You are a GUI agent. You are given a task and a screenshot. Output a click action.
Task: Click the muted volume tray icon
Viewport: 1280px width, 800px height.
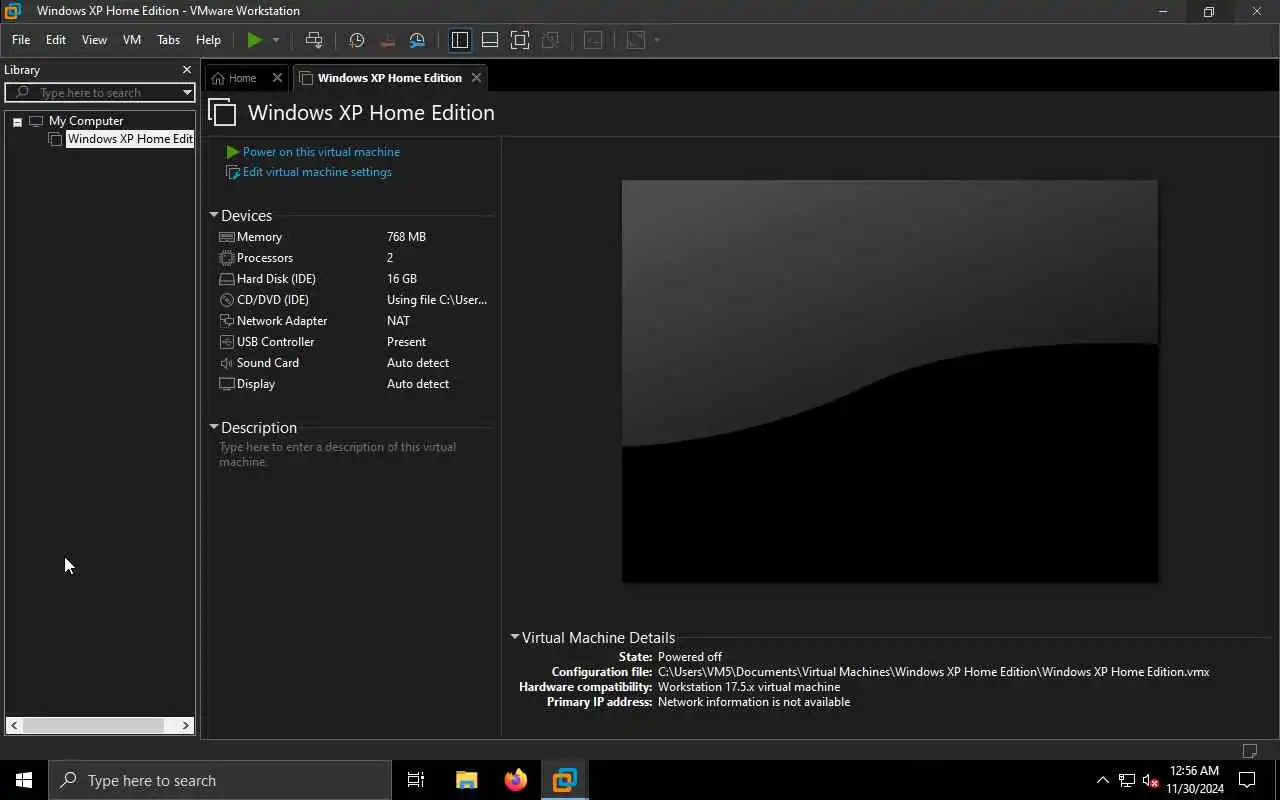coord(1151,780)
